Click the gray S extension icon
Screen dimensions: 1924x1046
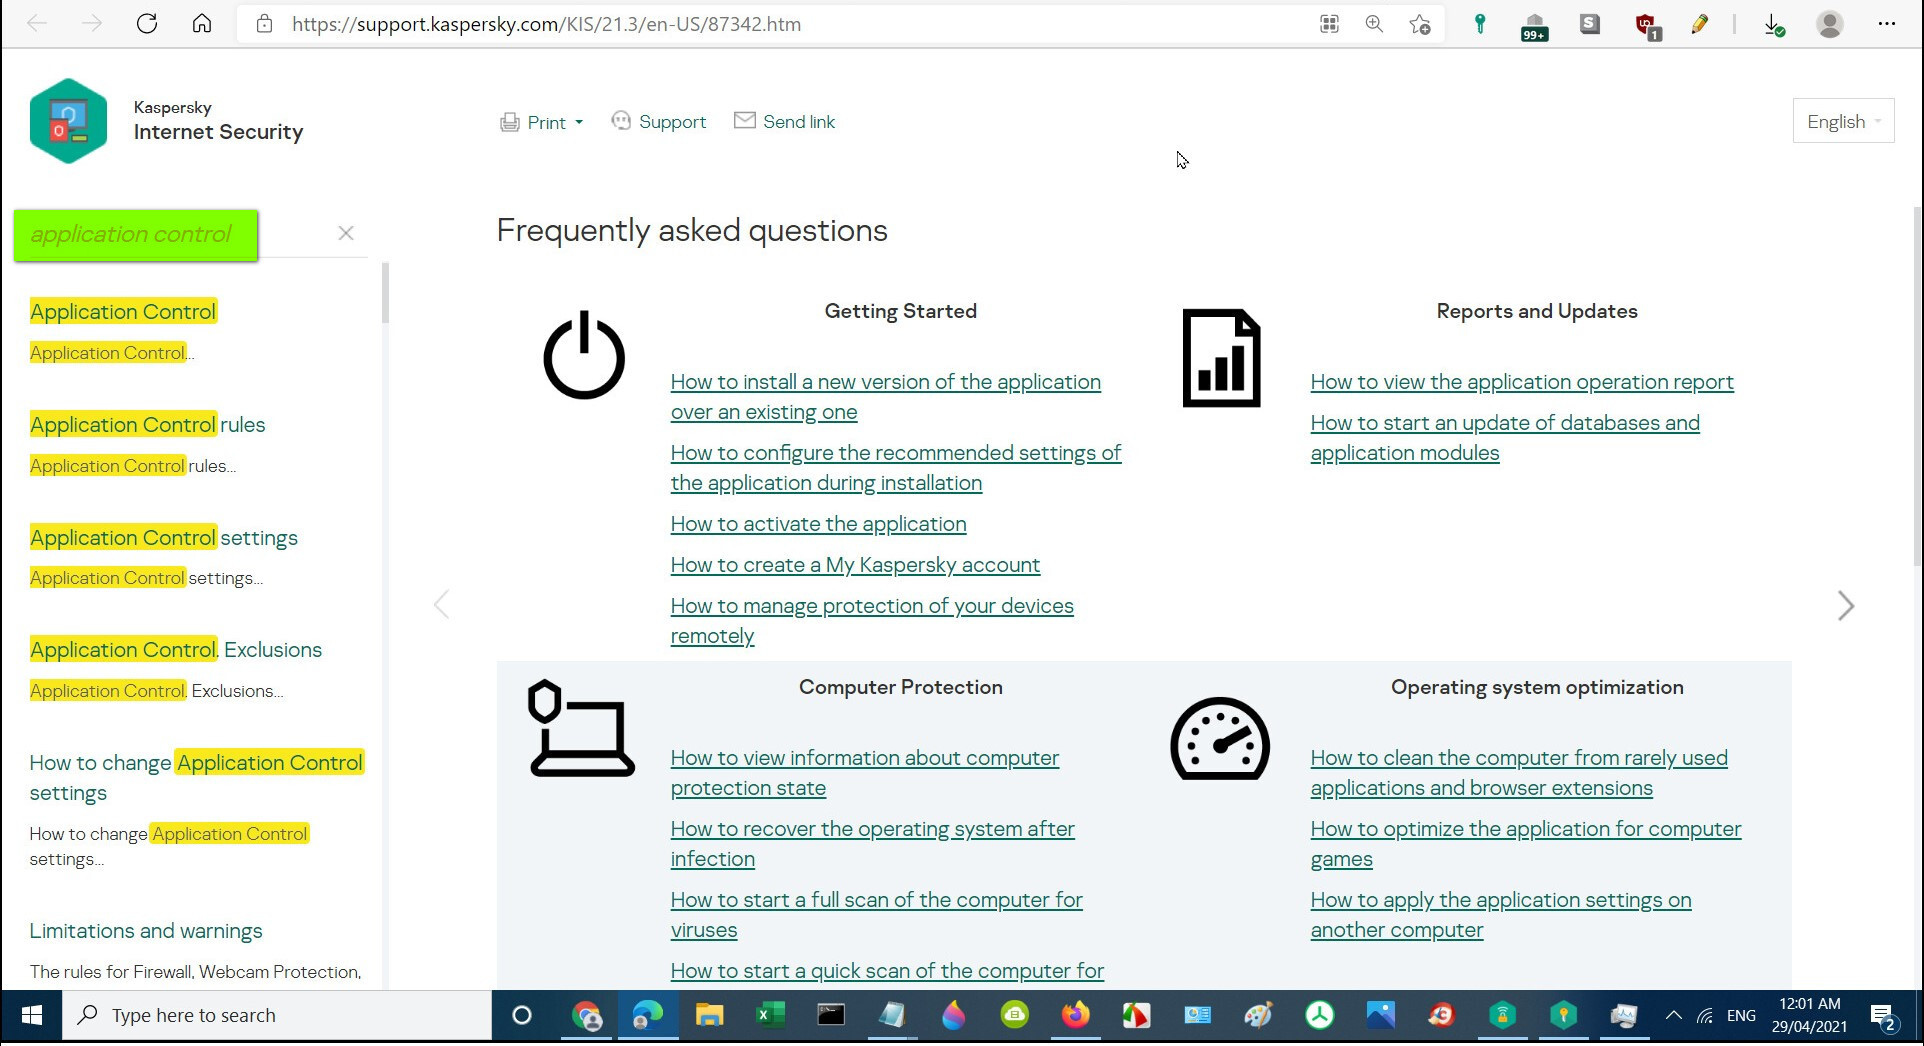[1590, 24]
